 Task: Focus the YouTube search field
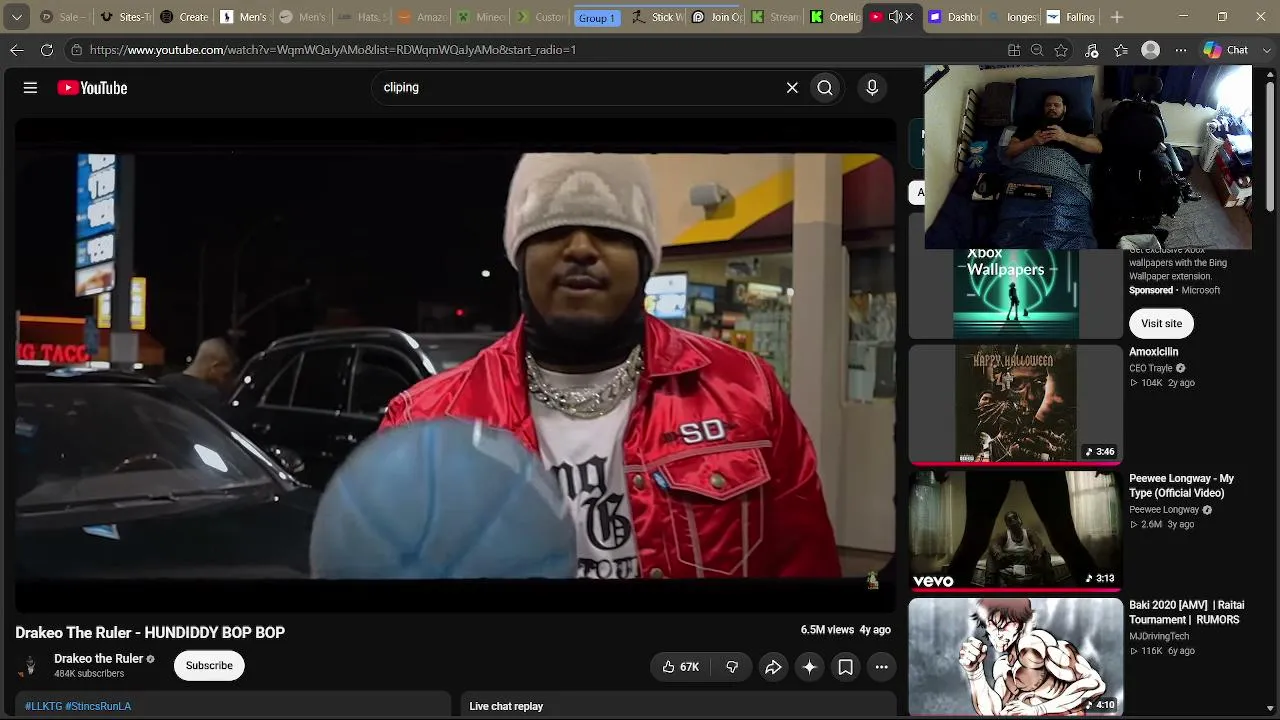(578, 88)
